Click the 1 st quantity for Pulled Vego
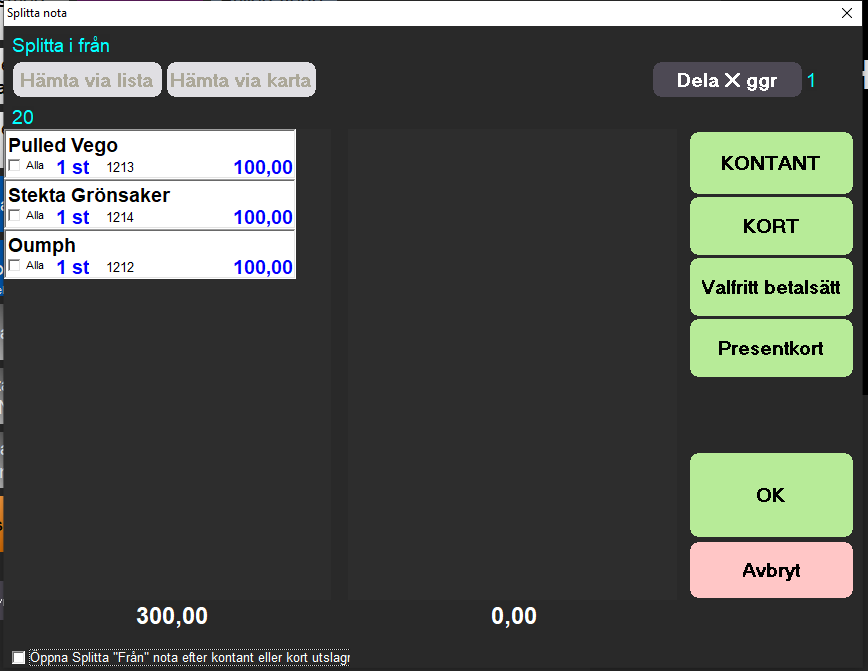868x671 pixels. click(73, 168)
